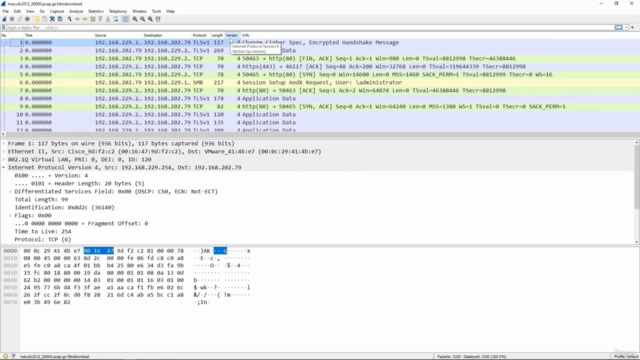Click the display filter input field
The image size is (640, 360).
(x=310, y=27)
